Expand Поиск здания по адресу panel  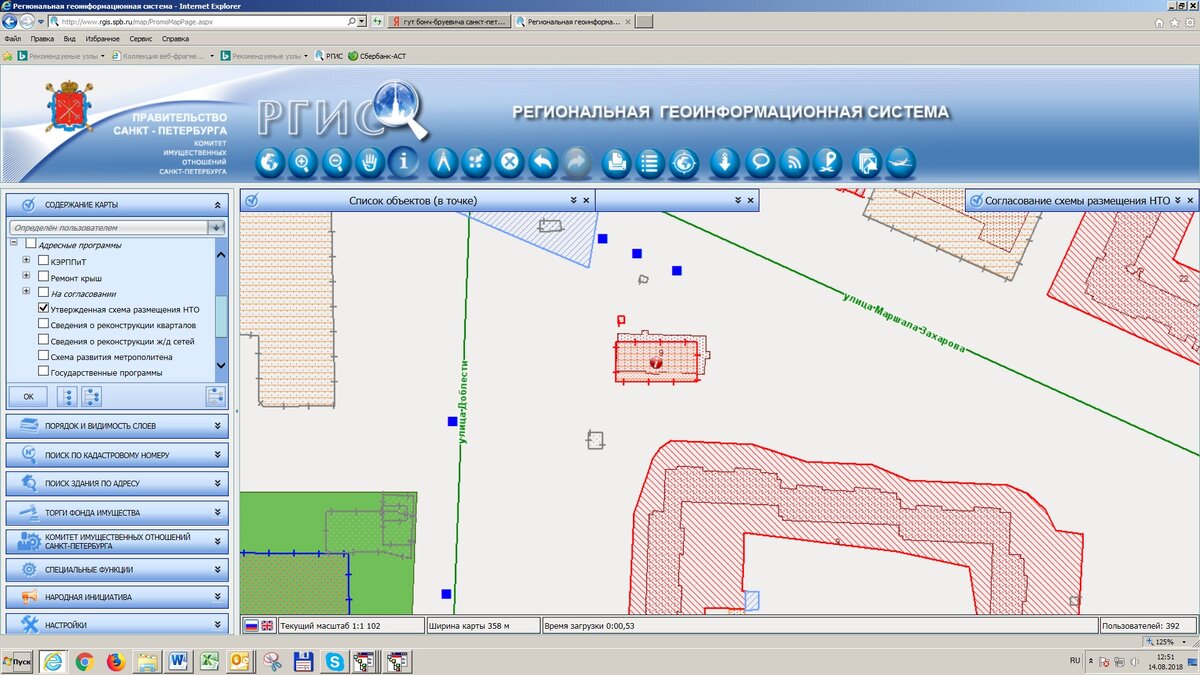pos(117,483)
